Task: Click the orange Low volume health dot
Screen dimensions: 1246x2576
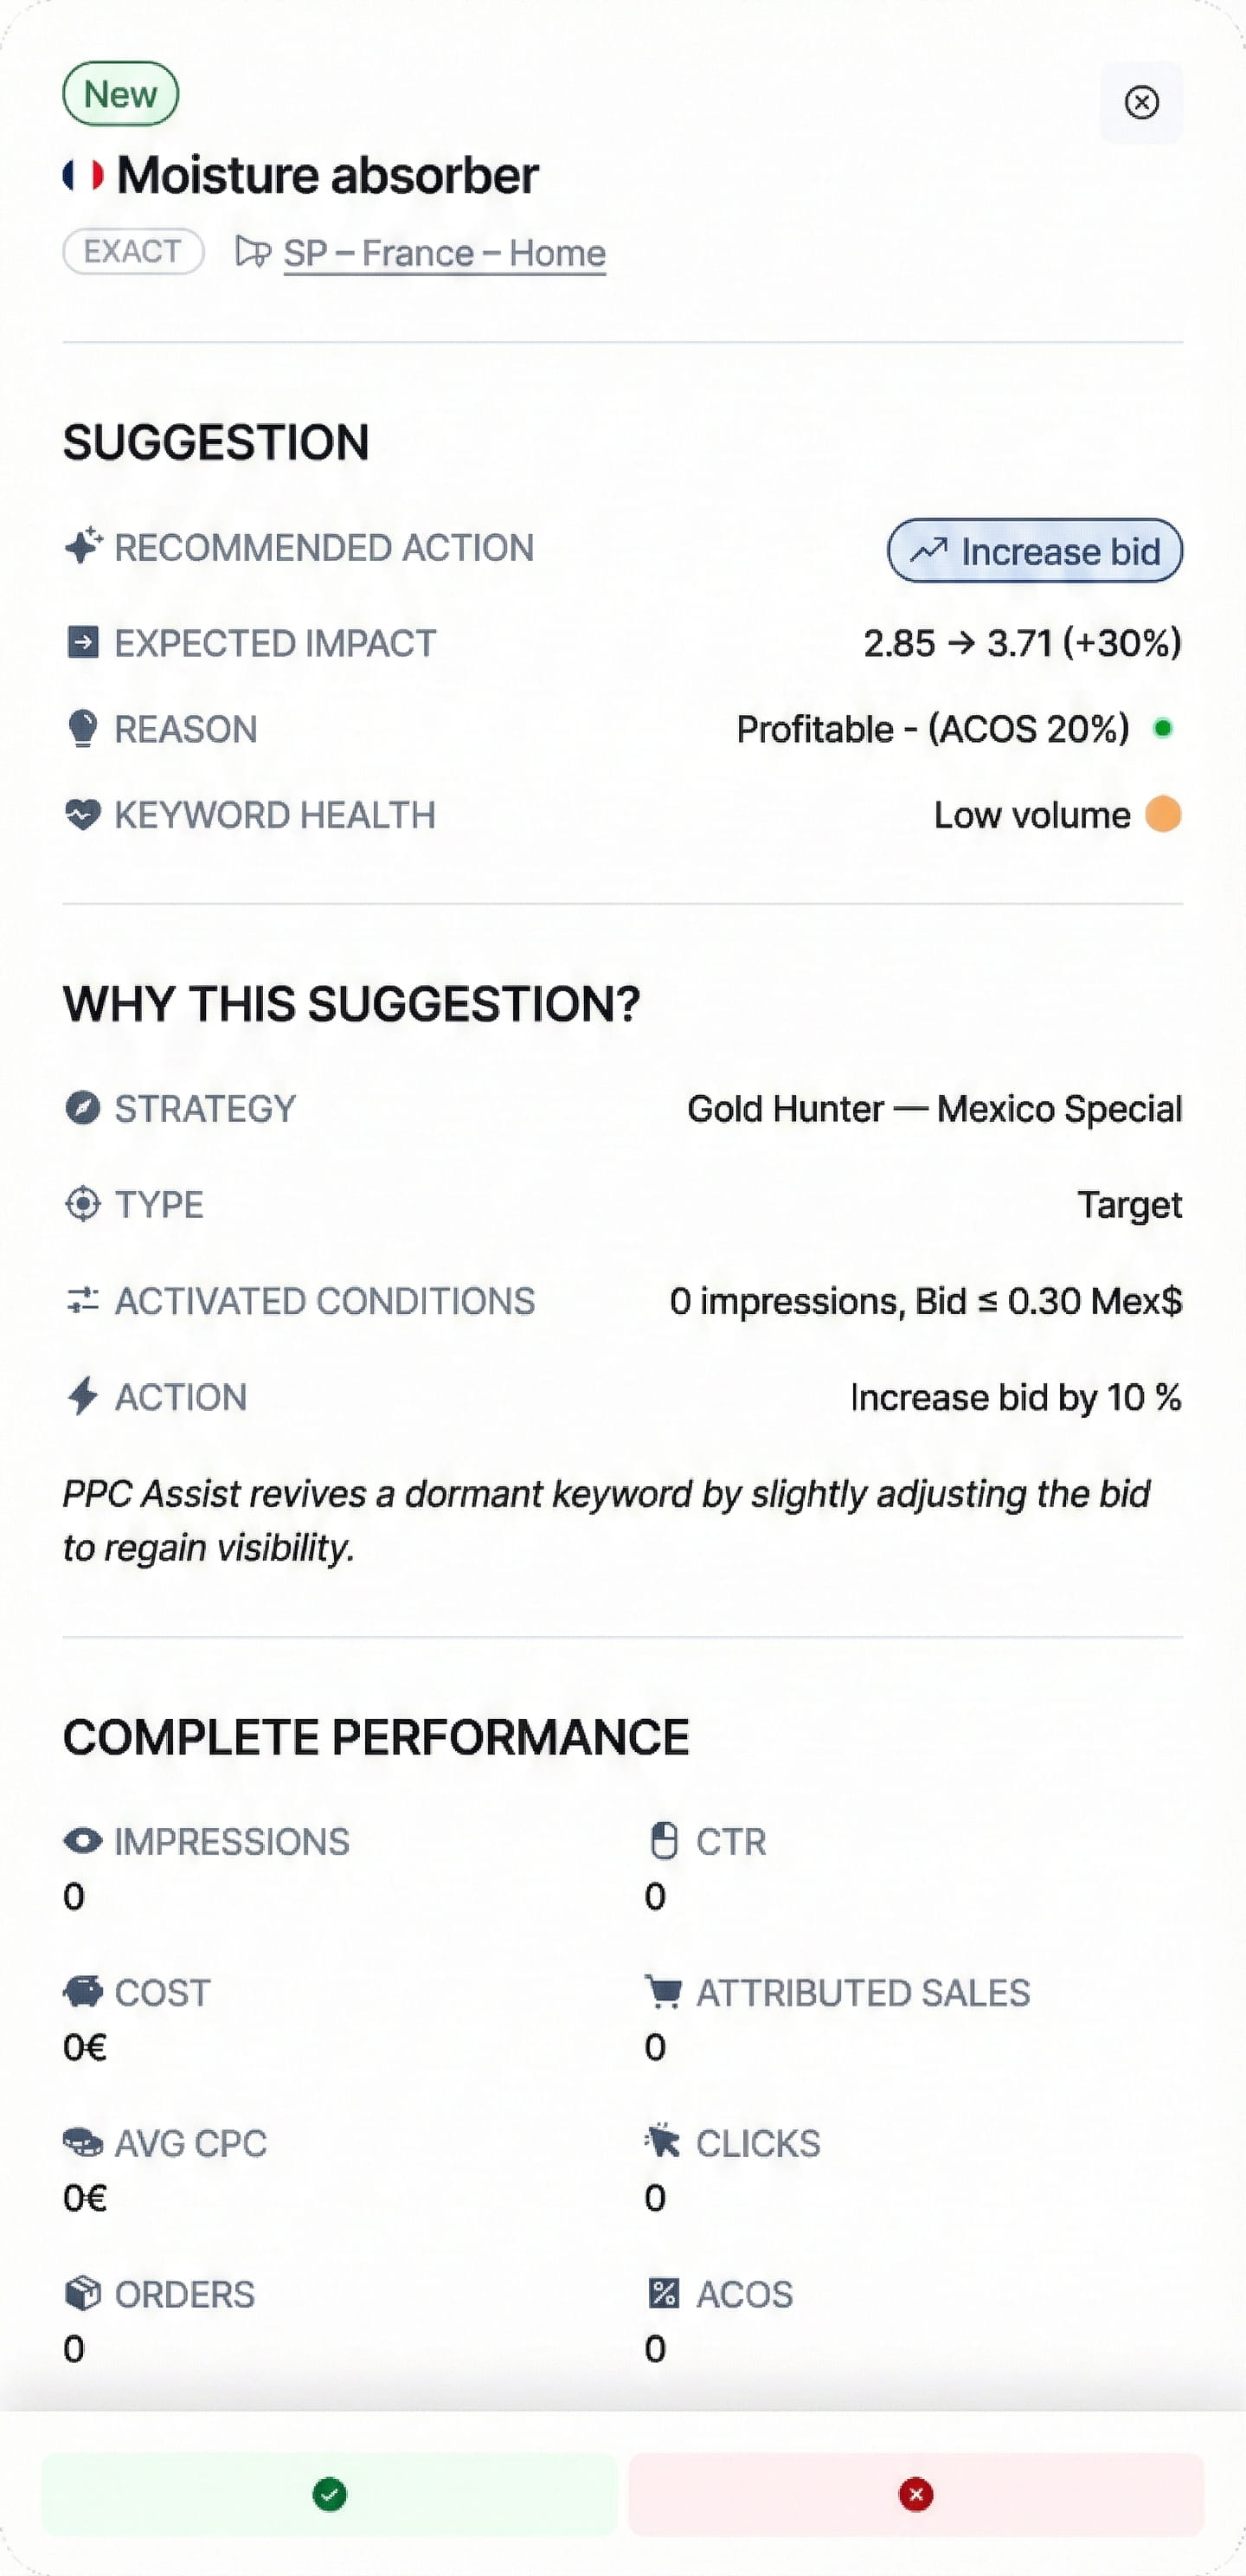Action: click(1163, 814)
